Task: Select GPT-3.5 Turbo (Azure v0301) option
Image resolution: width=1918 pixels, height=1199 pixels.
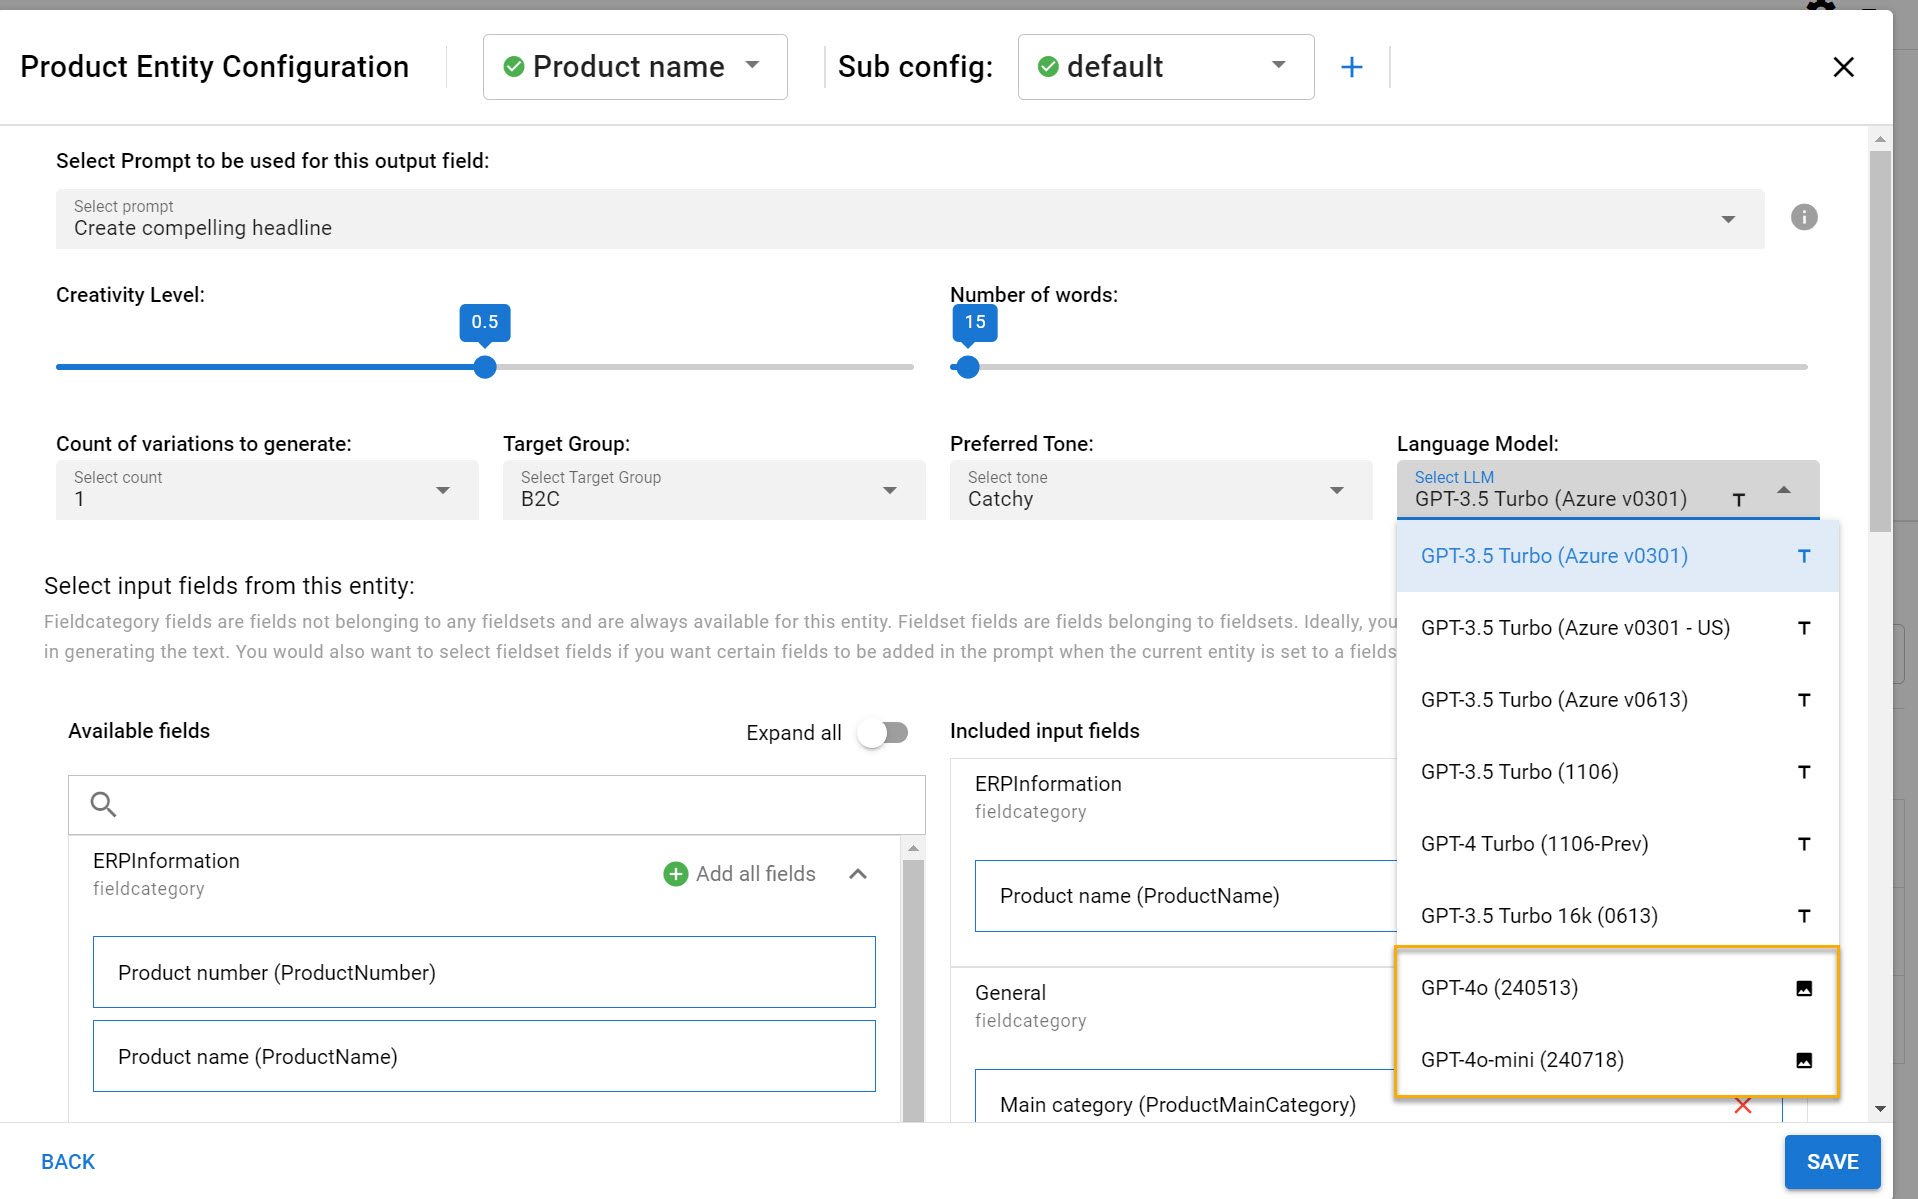Action: click(1617, 556)
